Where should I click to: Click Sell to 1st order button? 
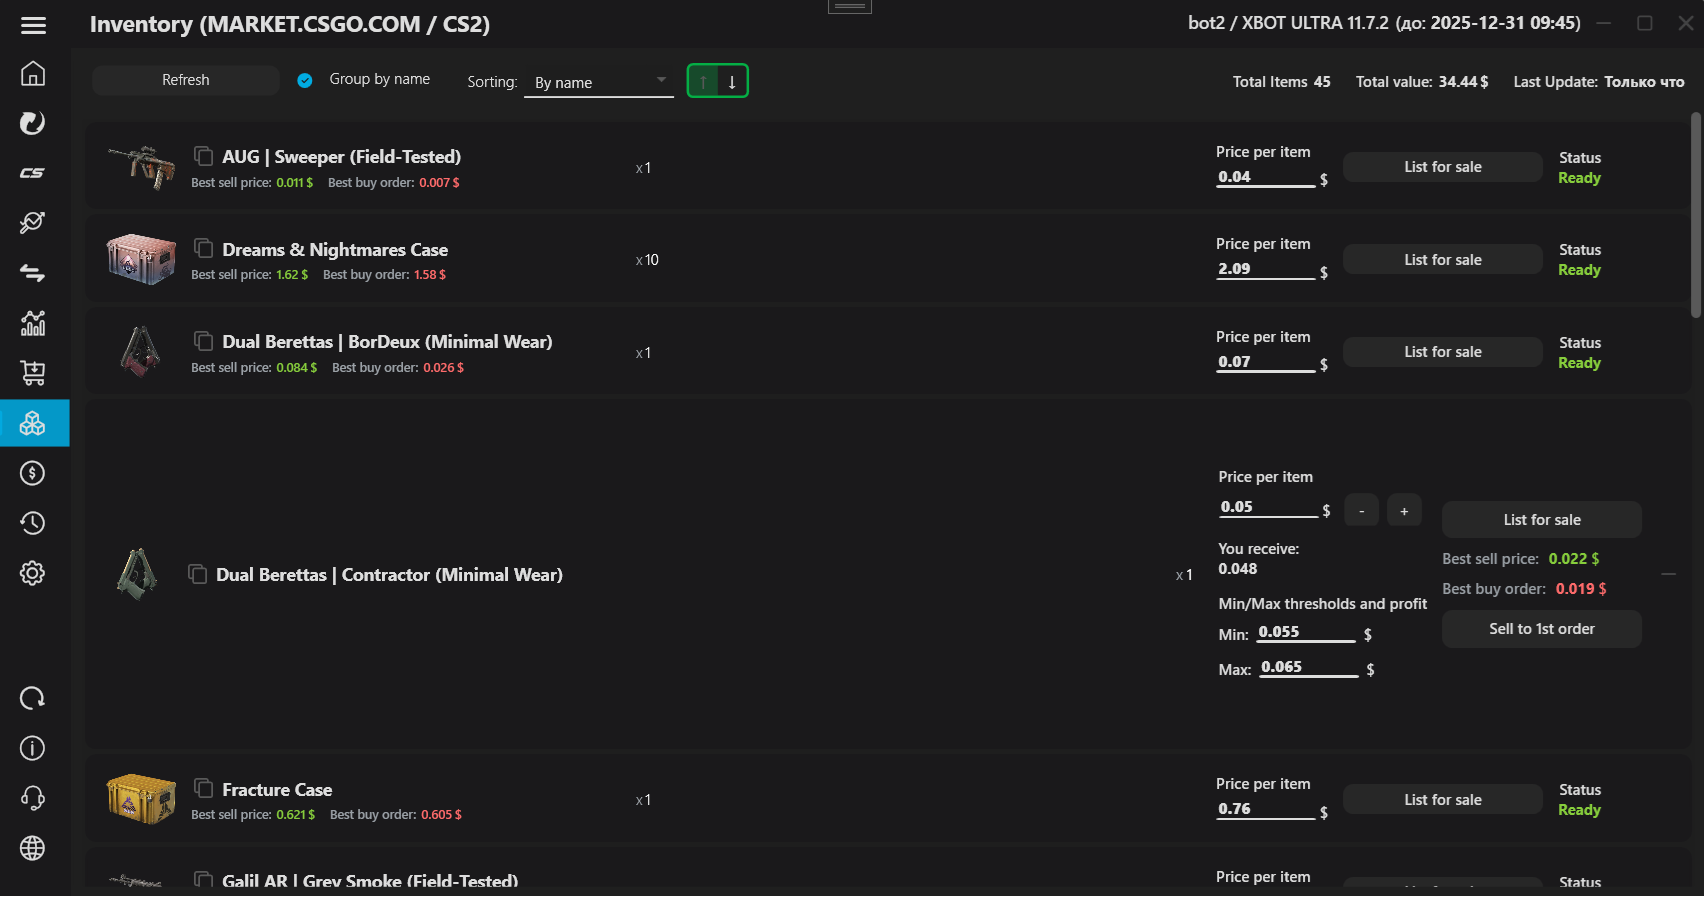1541,629
